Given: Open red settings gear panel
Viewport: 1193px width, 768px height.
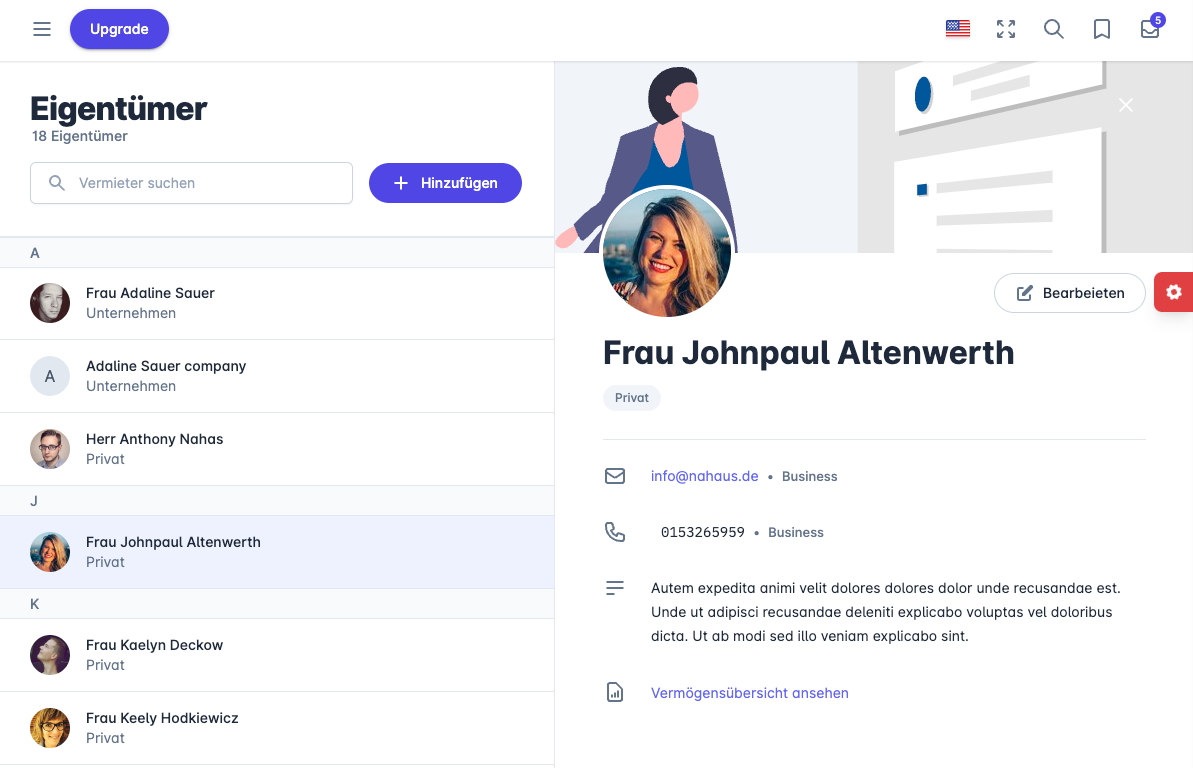Looking at the screenshot, I should [1173, 292].
